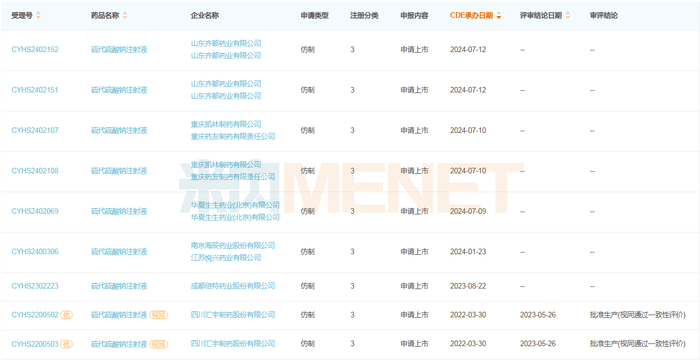Viewport: 700px width, 360px height.
Task: Open 南京海辰药业股份有限公司 company link
Action: coord(233,246)
